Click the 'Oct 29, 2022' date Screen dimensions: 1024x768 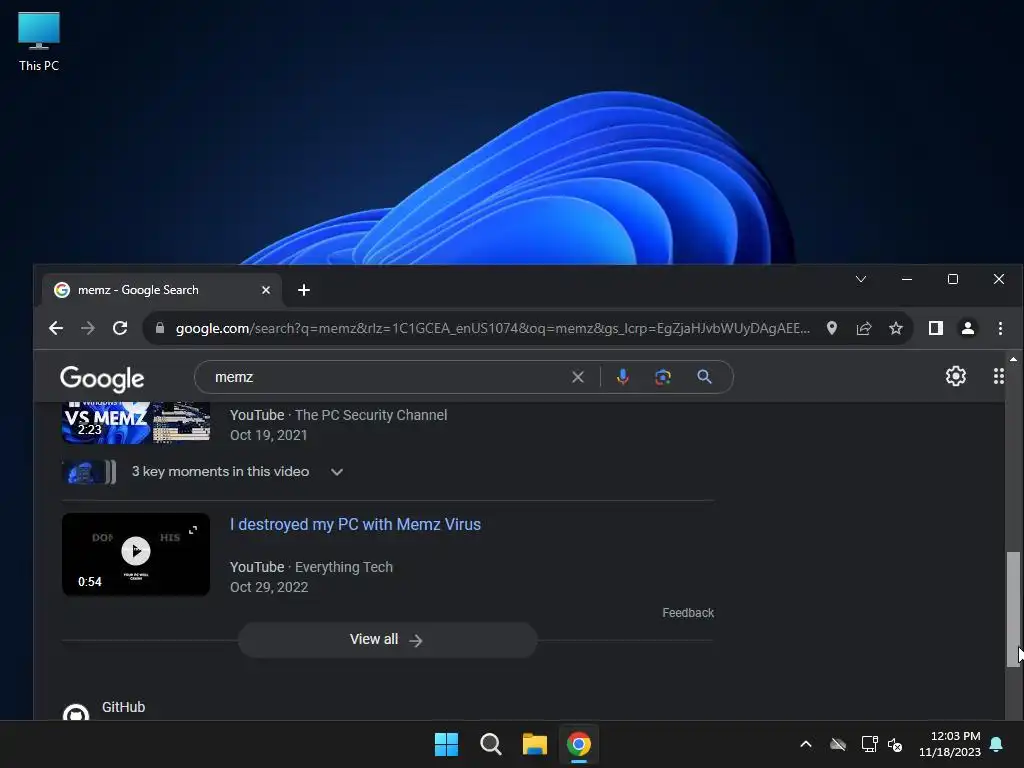pos(269,587)
